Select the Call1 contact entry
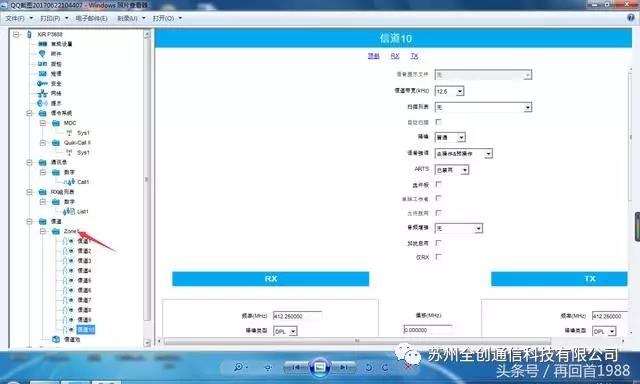This screenshot has width=640, height=384. [83, 182]
